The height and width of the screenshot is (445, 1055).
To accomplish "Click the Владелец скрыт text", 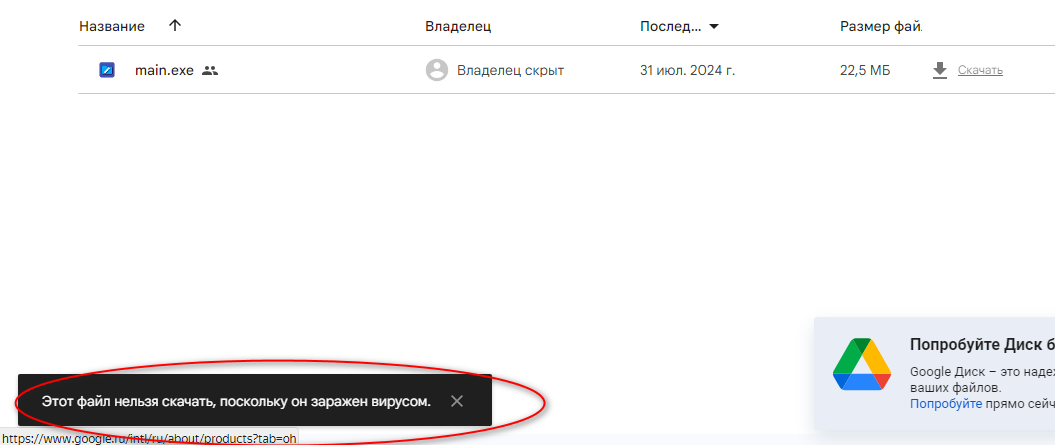I will (511, 70).
